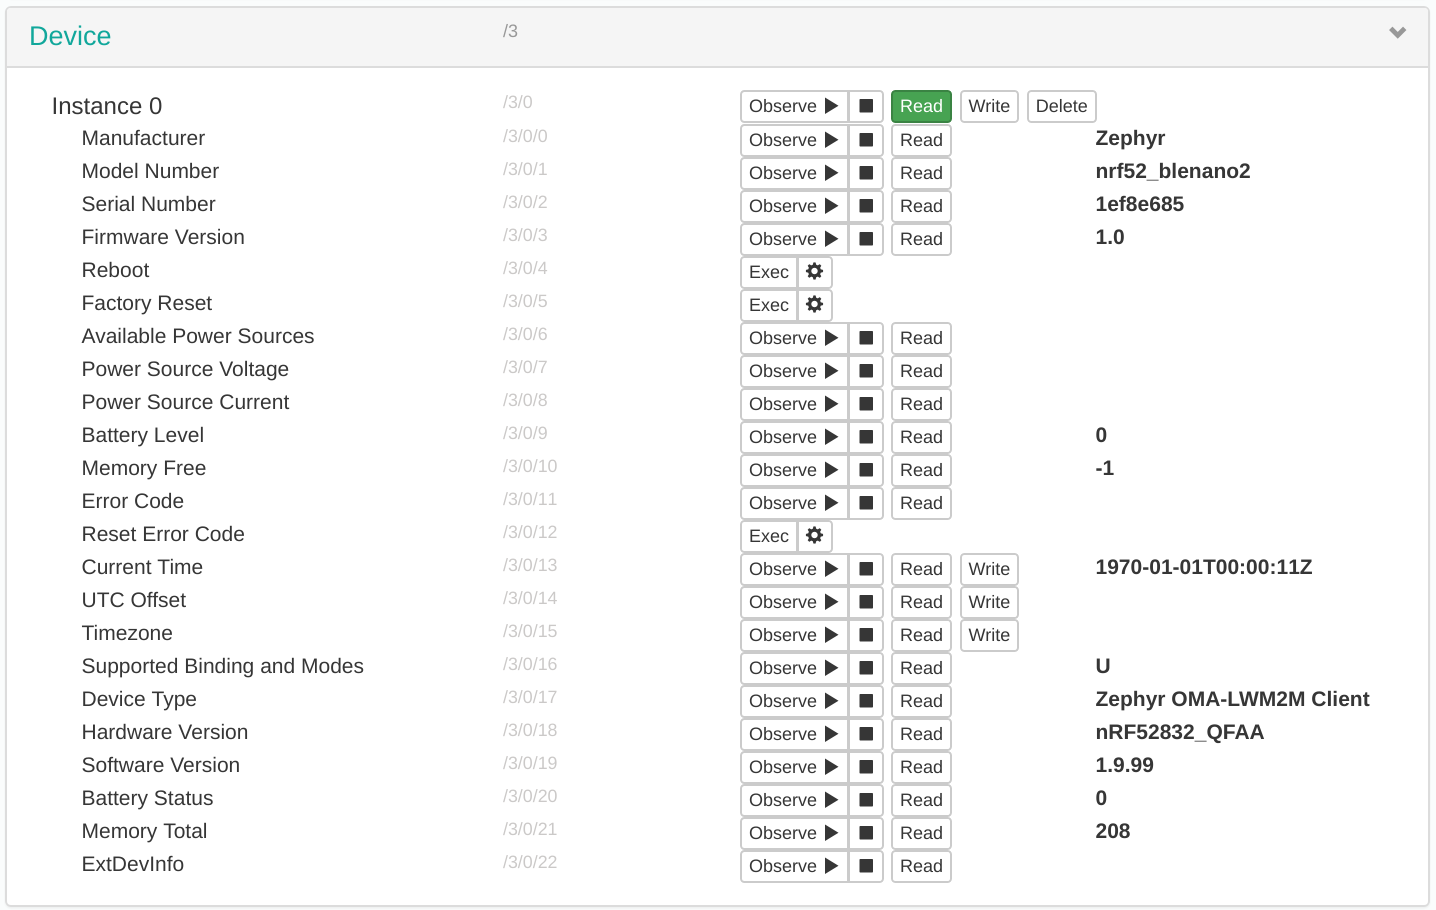
Task: Stop observing Firmware Version
Action: 866,239
